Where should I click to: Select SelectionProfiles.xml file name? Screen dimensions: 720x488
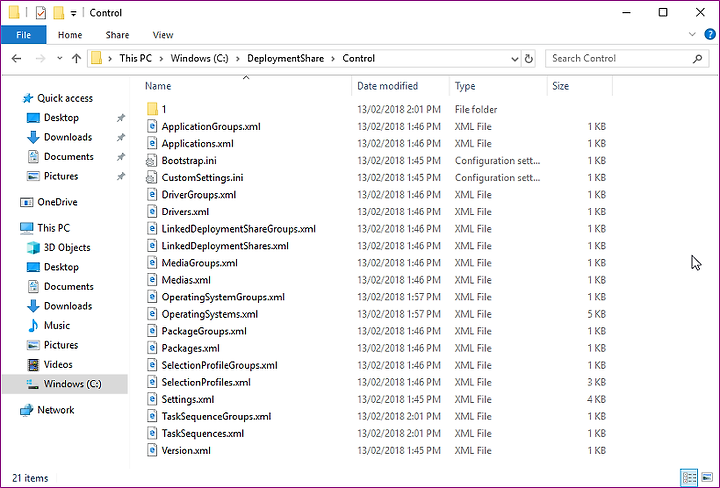[x=206, y=382]
